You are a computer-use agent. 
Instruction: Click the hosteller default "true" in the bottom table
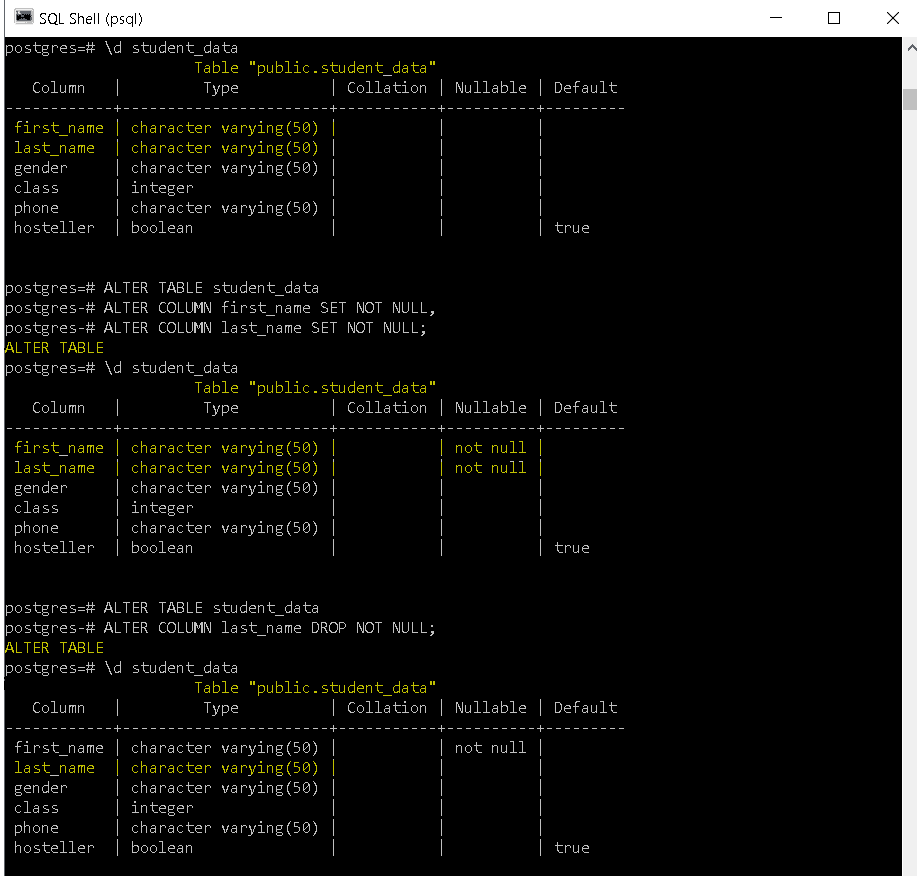click(571, 848)
